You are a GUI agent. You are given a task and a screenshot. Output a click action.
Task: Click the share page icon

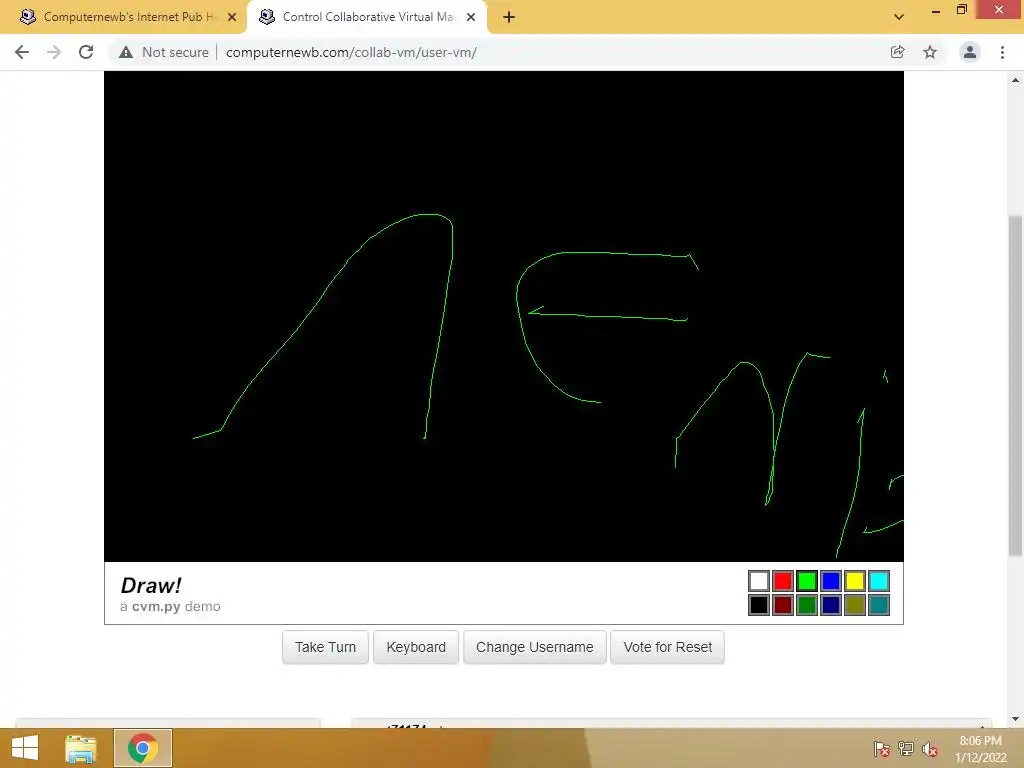(x=897, y=52)
